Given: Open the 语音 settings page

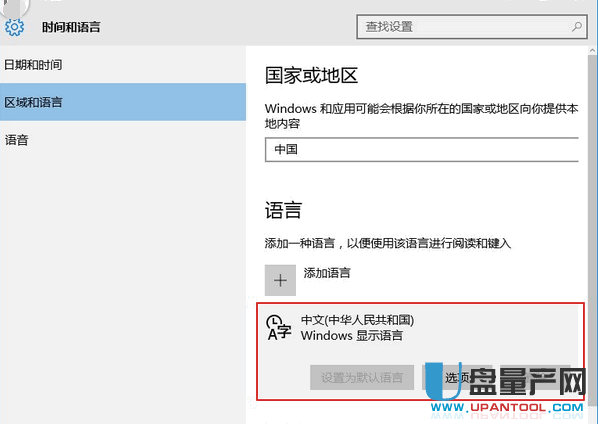Looking at the screenshot, I should pos(123,140).
